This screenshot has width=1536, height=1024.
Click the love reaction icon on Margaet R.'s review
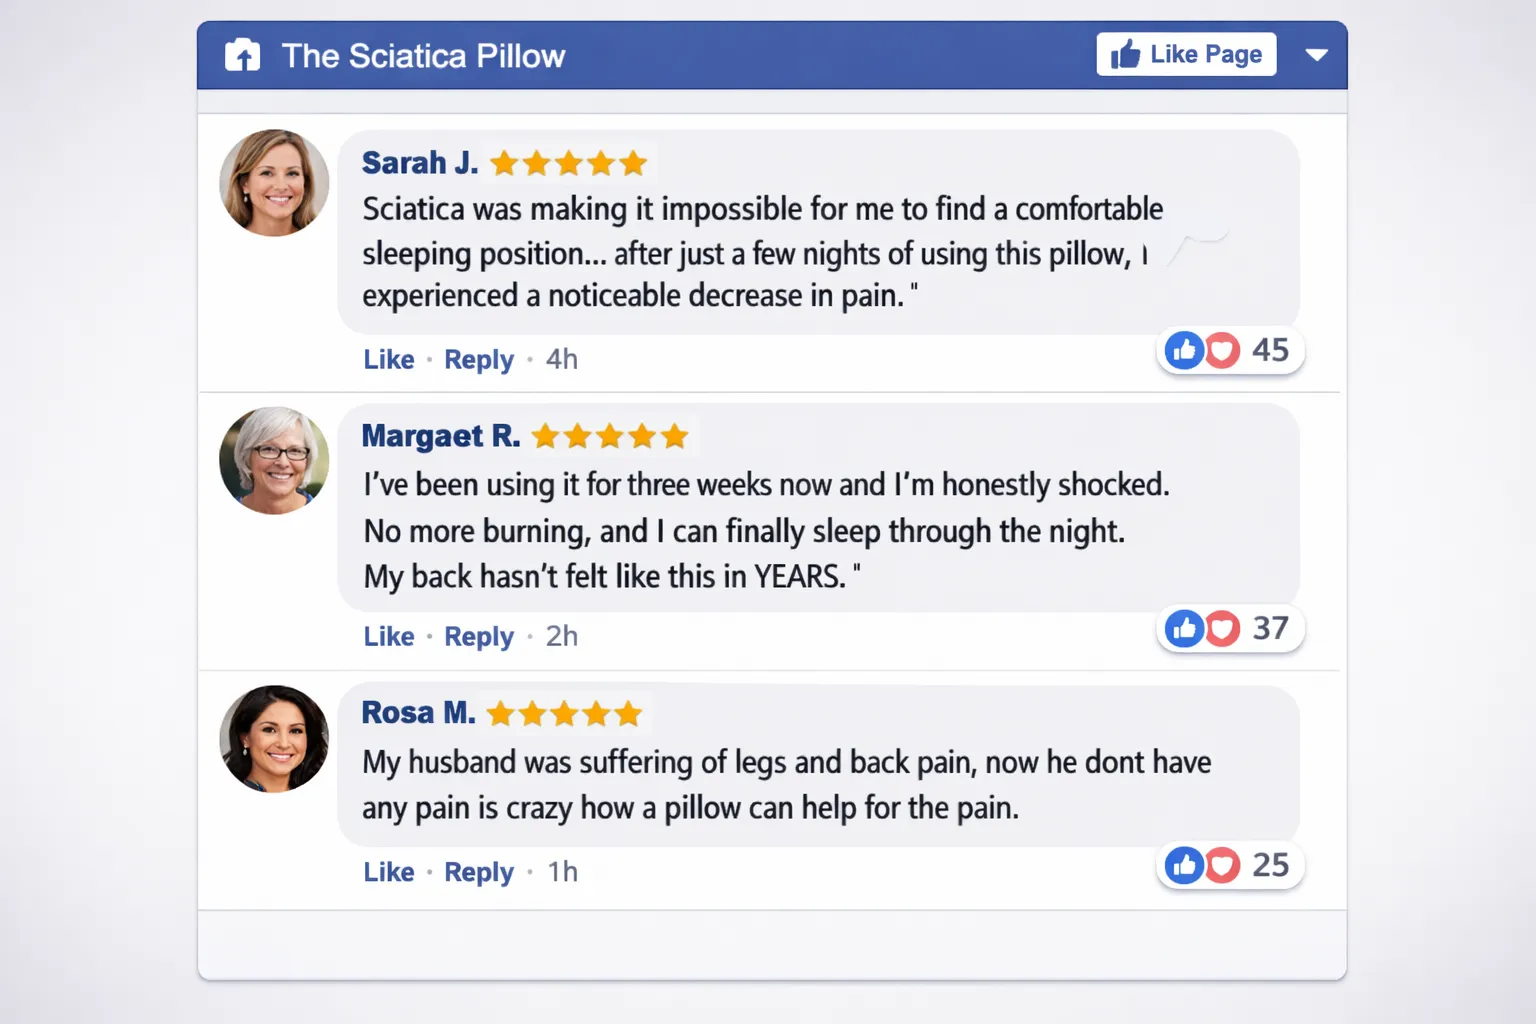(x=1221, y=628)
